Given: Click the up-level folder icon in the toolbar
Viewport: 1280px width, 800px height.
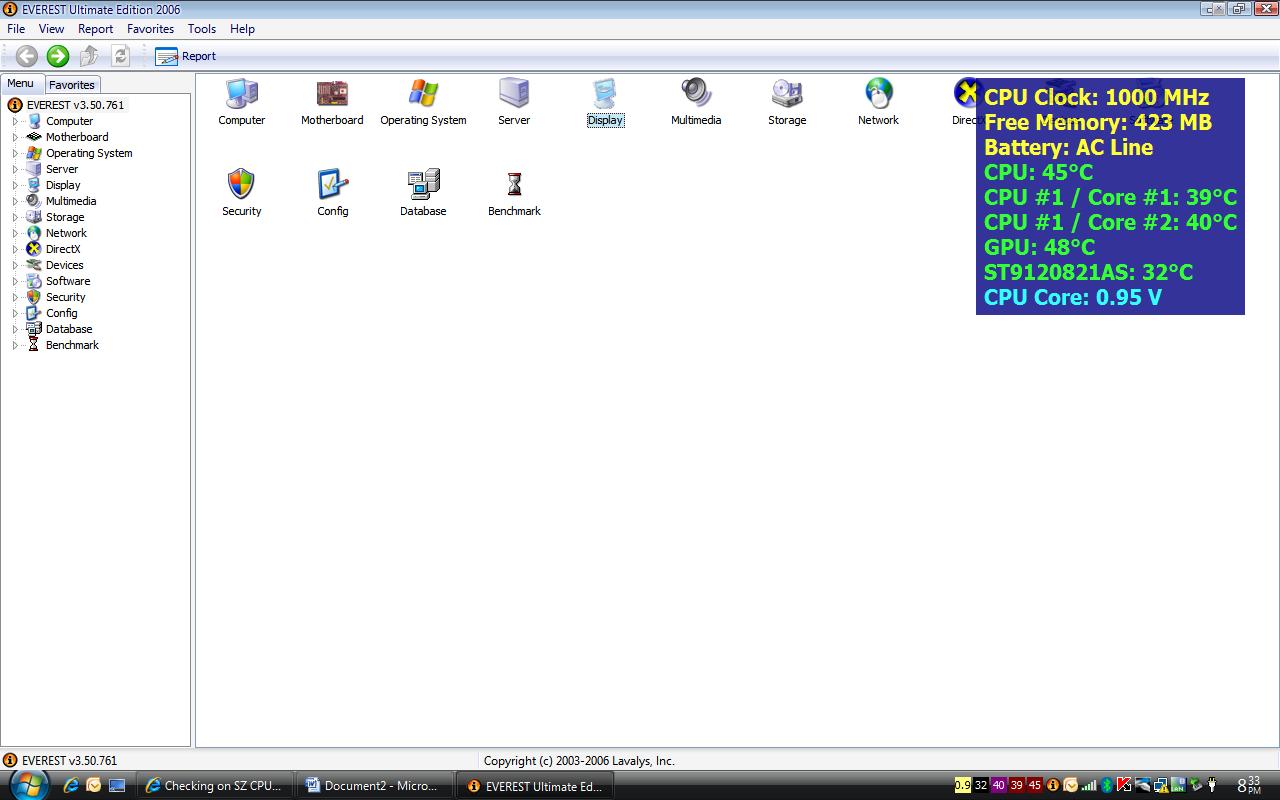Looking at the screenshot, I should pos(90,56).
